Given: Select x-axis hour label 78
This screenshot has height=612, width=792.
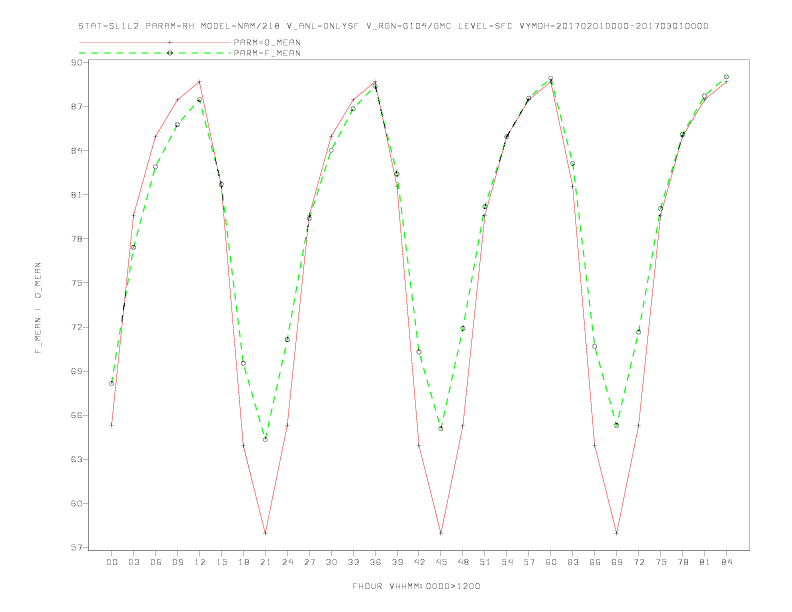Looking at the screenshot, I should [683, 562].
